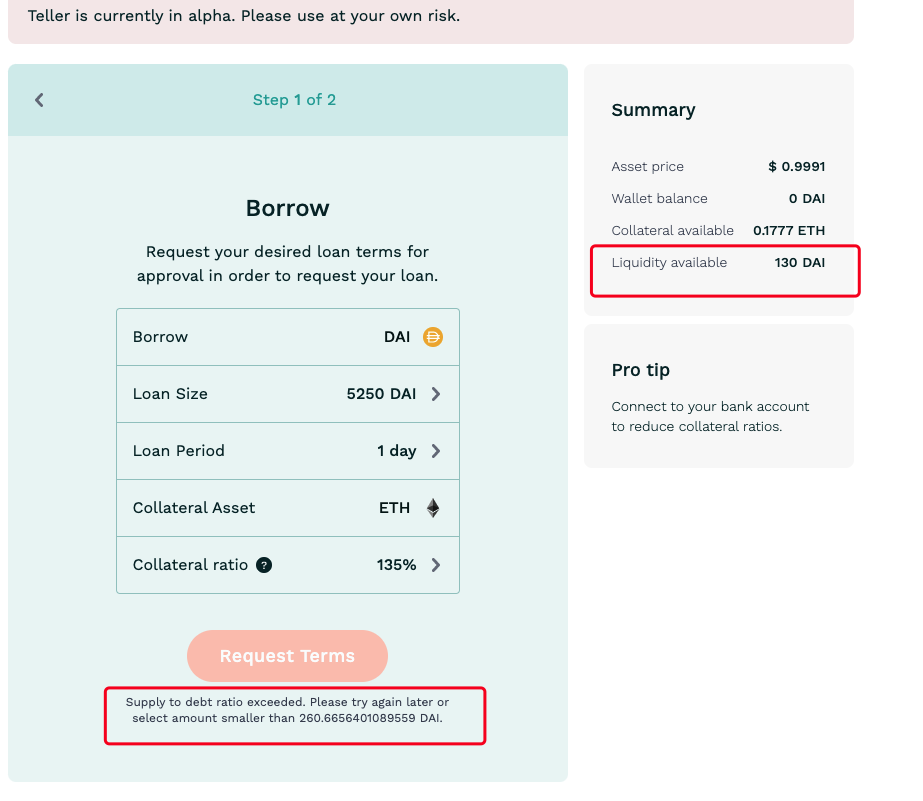Go back using the left chevron arrow

click(x=39, y=100)
